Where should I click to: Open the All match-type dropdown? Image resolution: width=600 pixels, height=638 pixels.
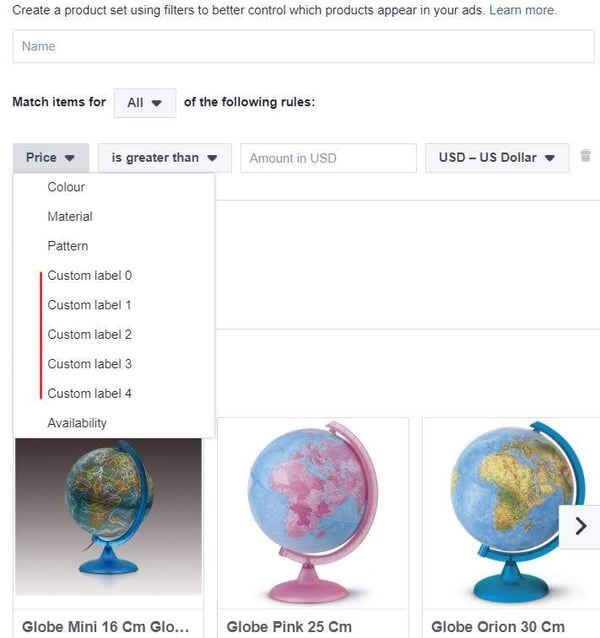pyautogui.click(x=145, y=103)
